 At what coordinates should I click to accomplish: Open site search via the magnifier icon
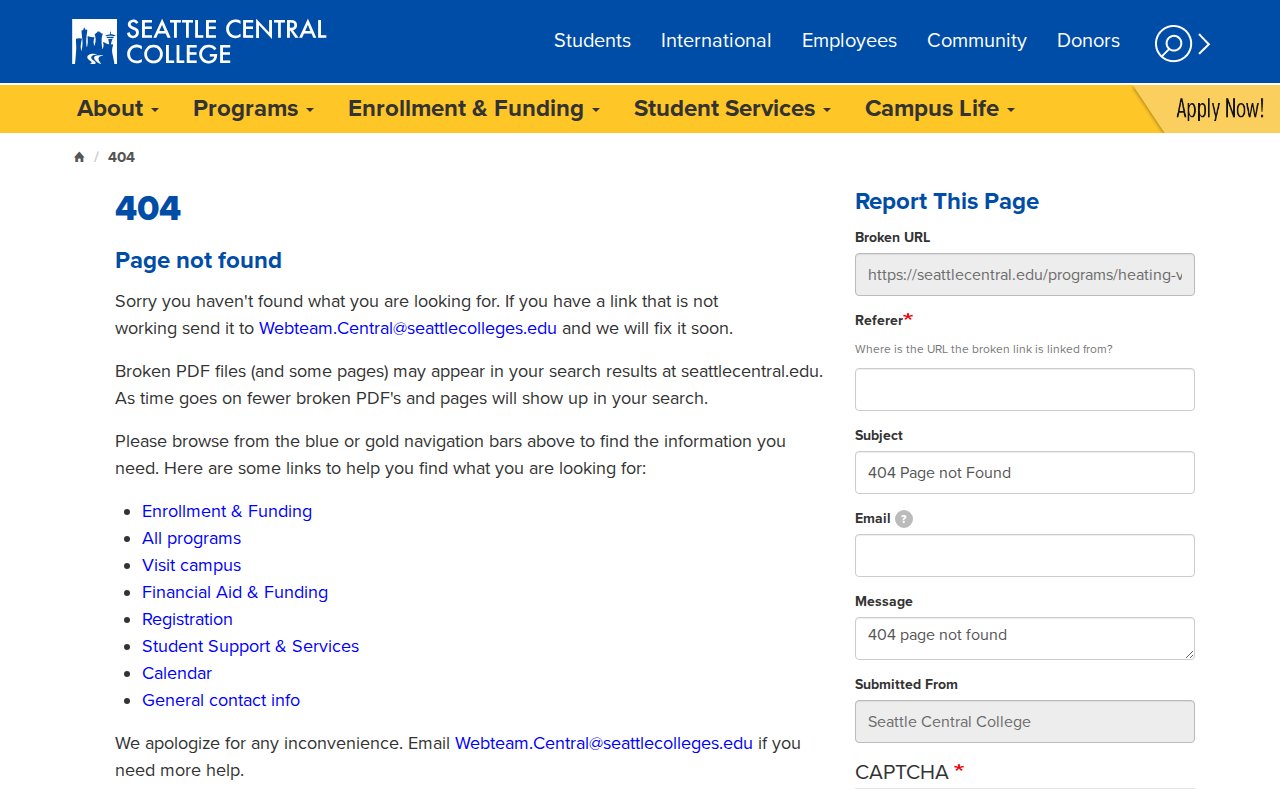1172,44
